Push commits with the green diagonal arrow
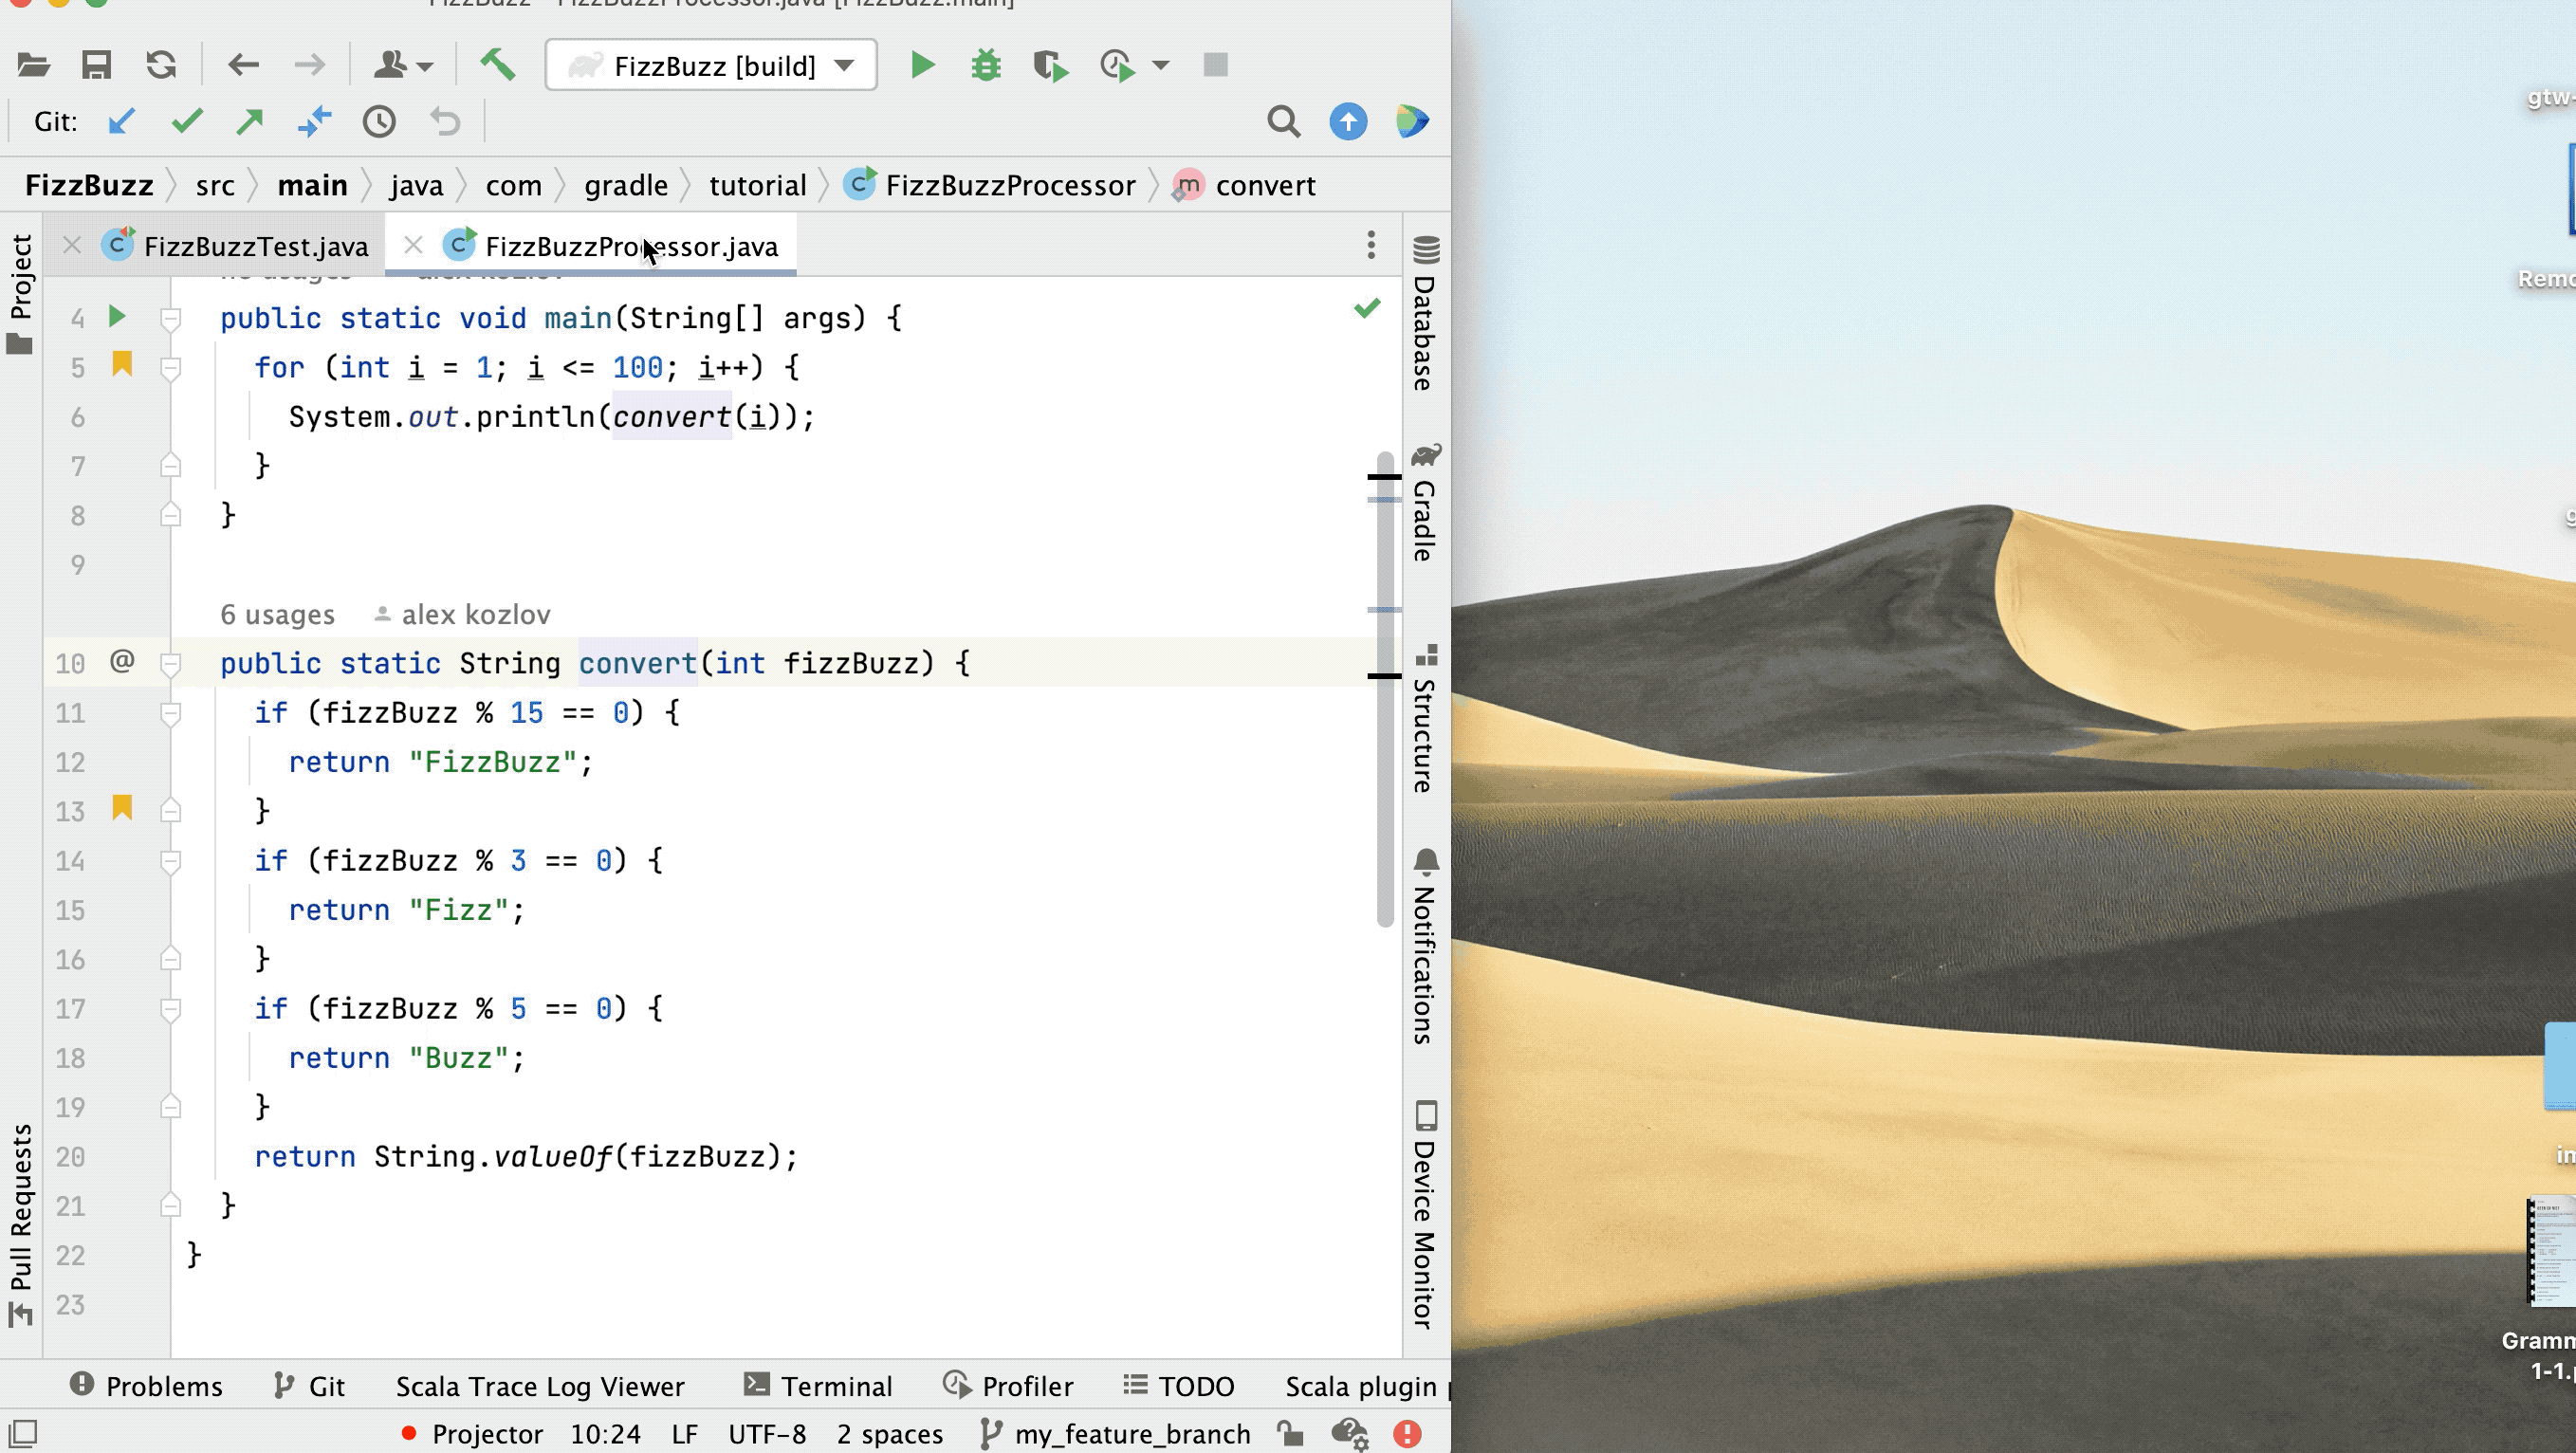 [250, 122]
